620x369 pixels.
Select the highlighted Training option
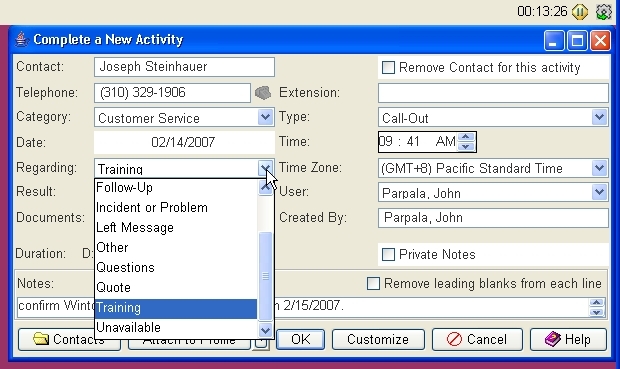coord(176,308)
